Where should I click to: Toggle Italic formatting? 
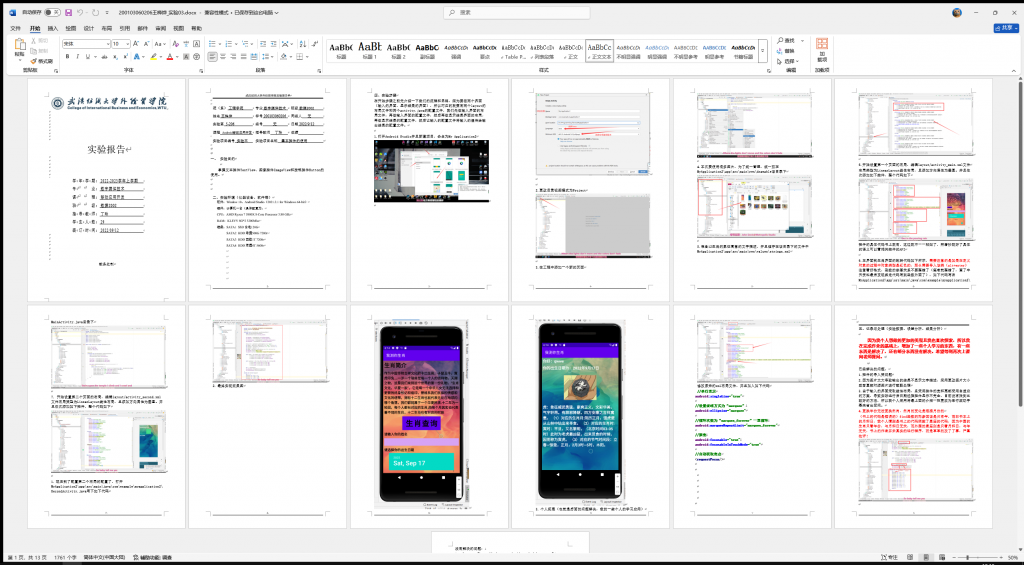tap(78, 57)
